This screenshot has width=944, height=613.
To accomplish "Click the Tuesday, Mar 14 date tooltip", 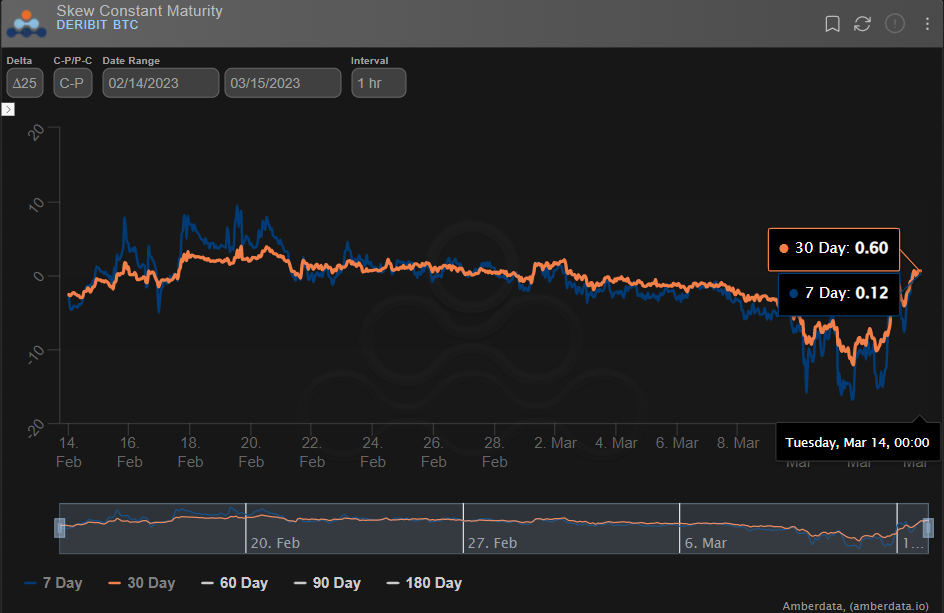I will [857, 443].
